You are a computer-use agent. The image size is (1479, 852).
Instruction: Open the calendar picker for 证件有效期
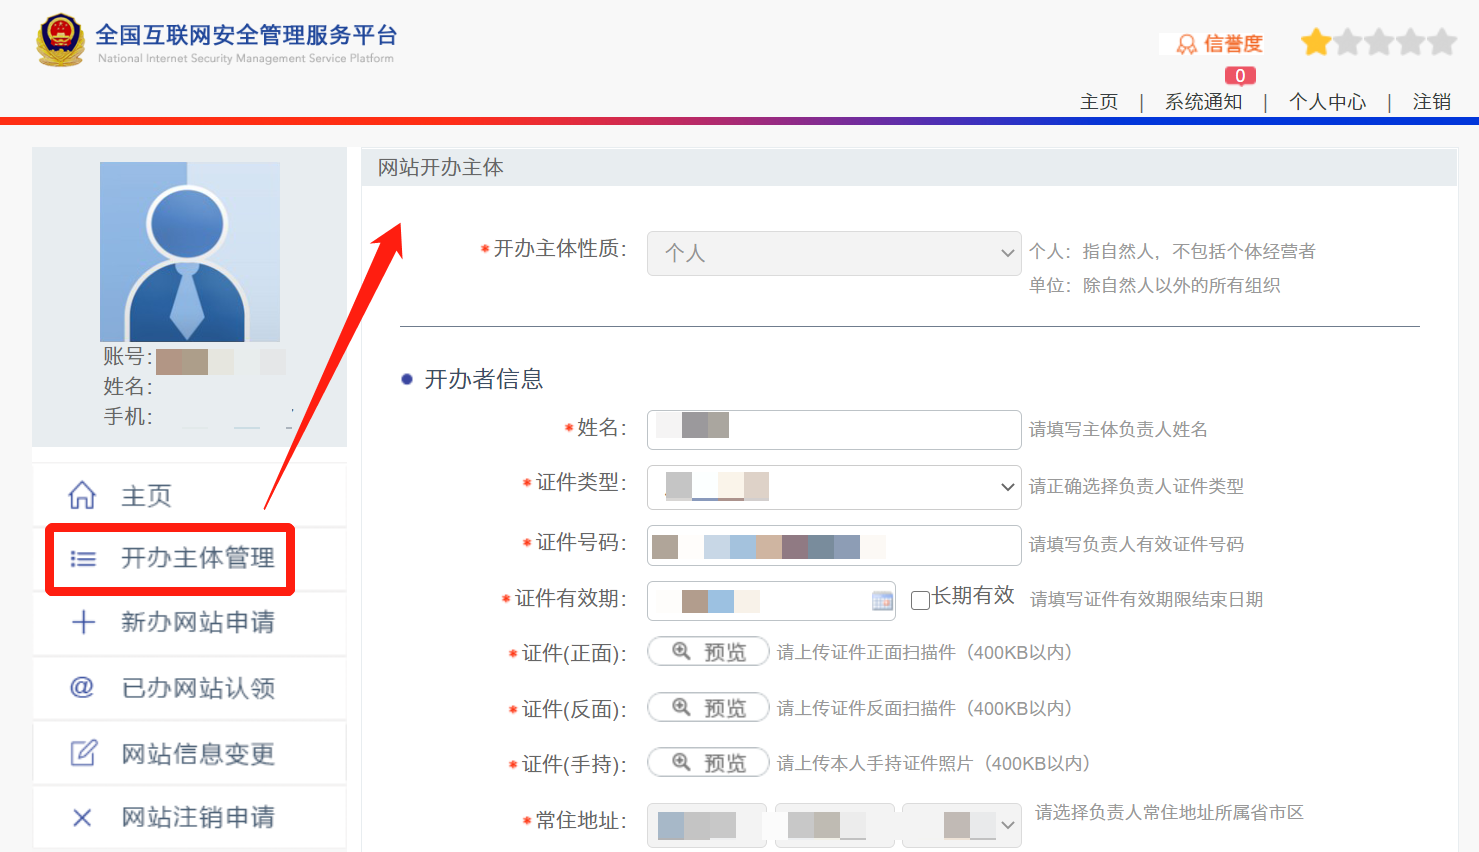[882, 601]
